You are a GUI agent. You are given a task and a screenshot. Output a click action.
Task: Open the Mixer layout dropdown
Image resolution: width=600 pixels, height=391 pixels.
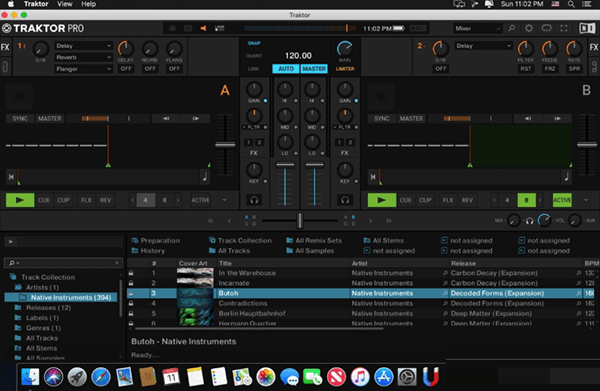point(478,28)
